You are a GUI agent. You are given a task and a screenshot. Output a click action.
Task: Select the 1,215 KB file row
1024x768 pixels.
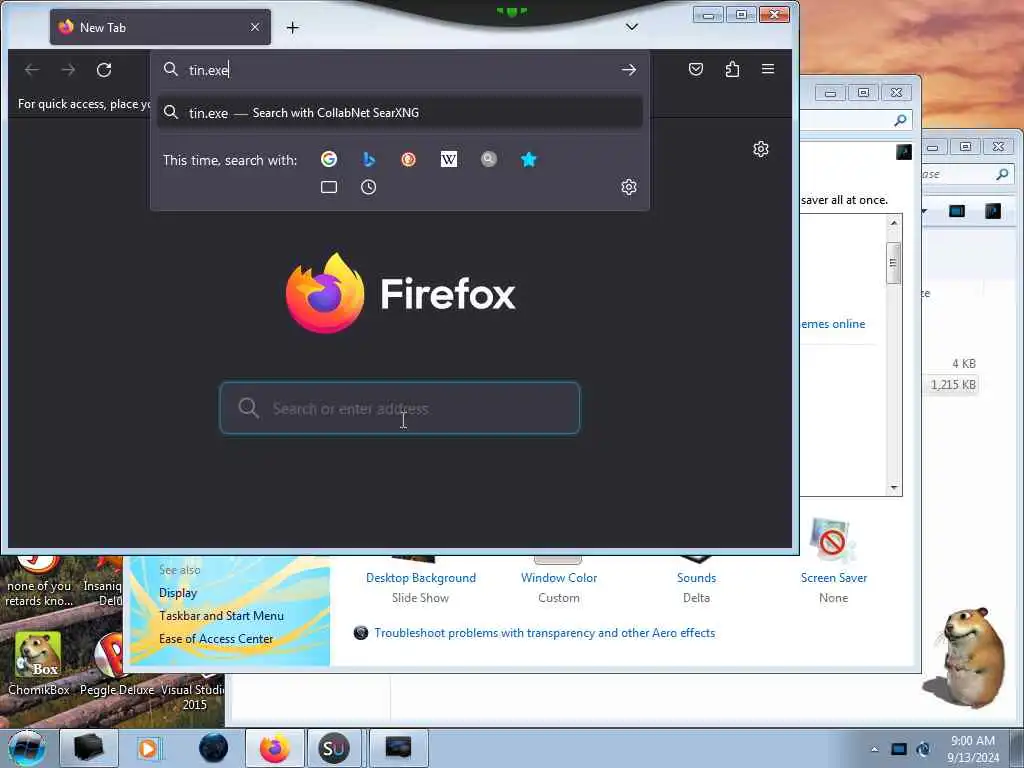click(953, 385)
